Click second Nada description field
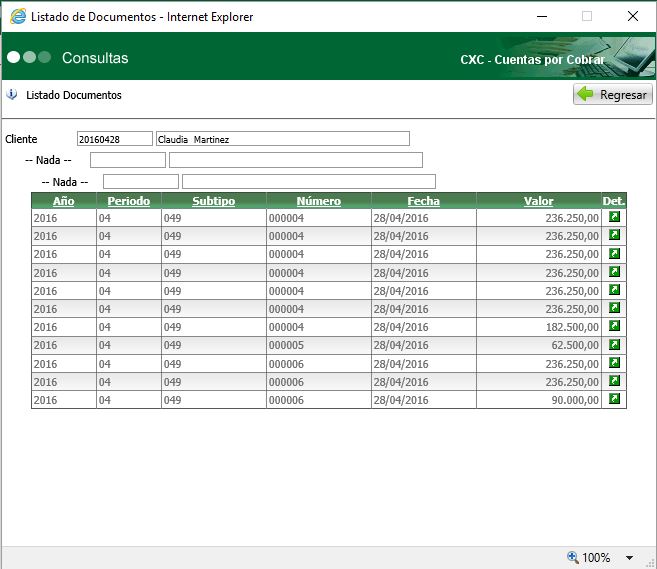Image resolution: width=657 pixels, height=569 pixels. point(309,182)
